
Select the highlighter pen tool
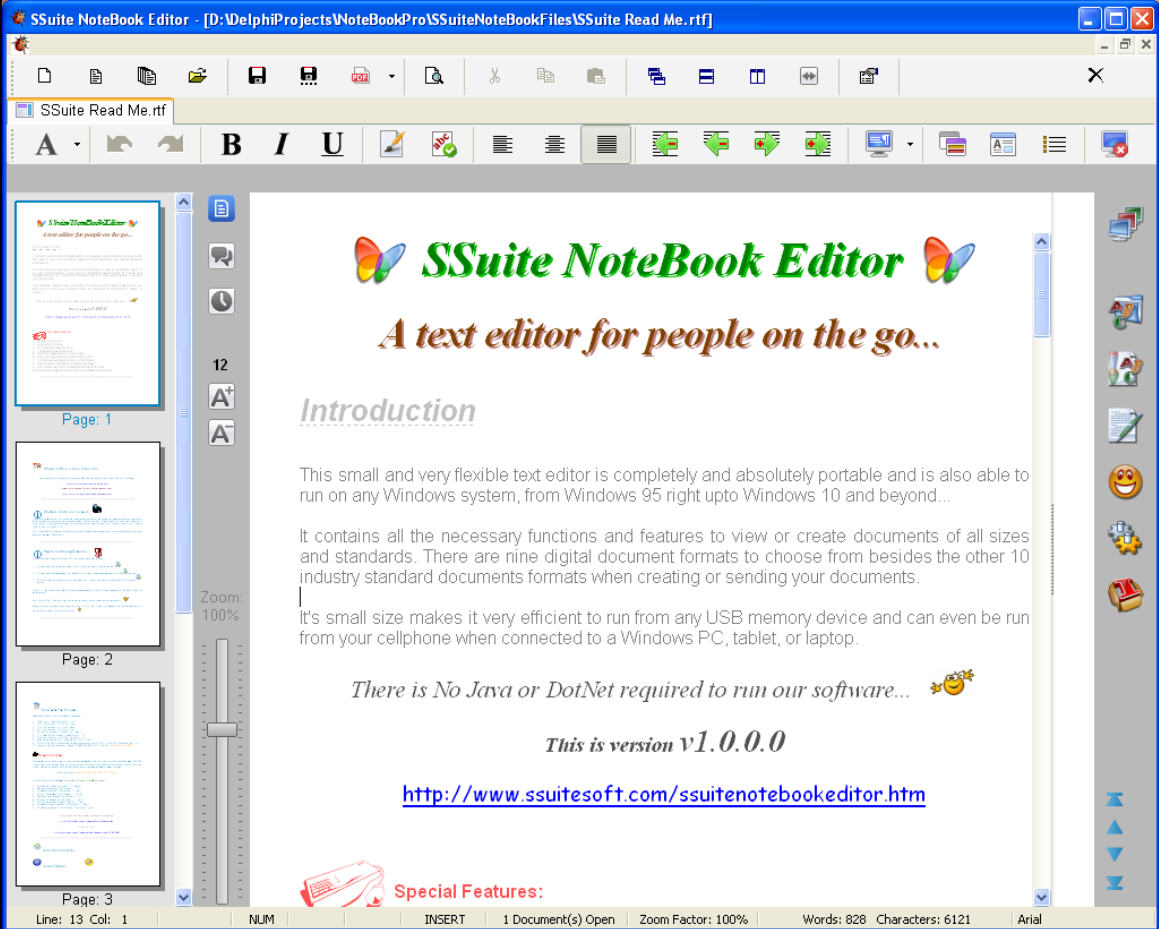(392, 143)
